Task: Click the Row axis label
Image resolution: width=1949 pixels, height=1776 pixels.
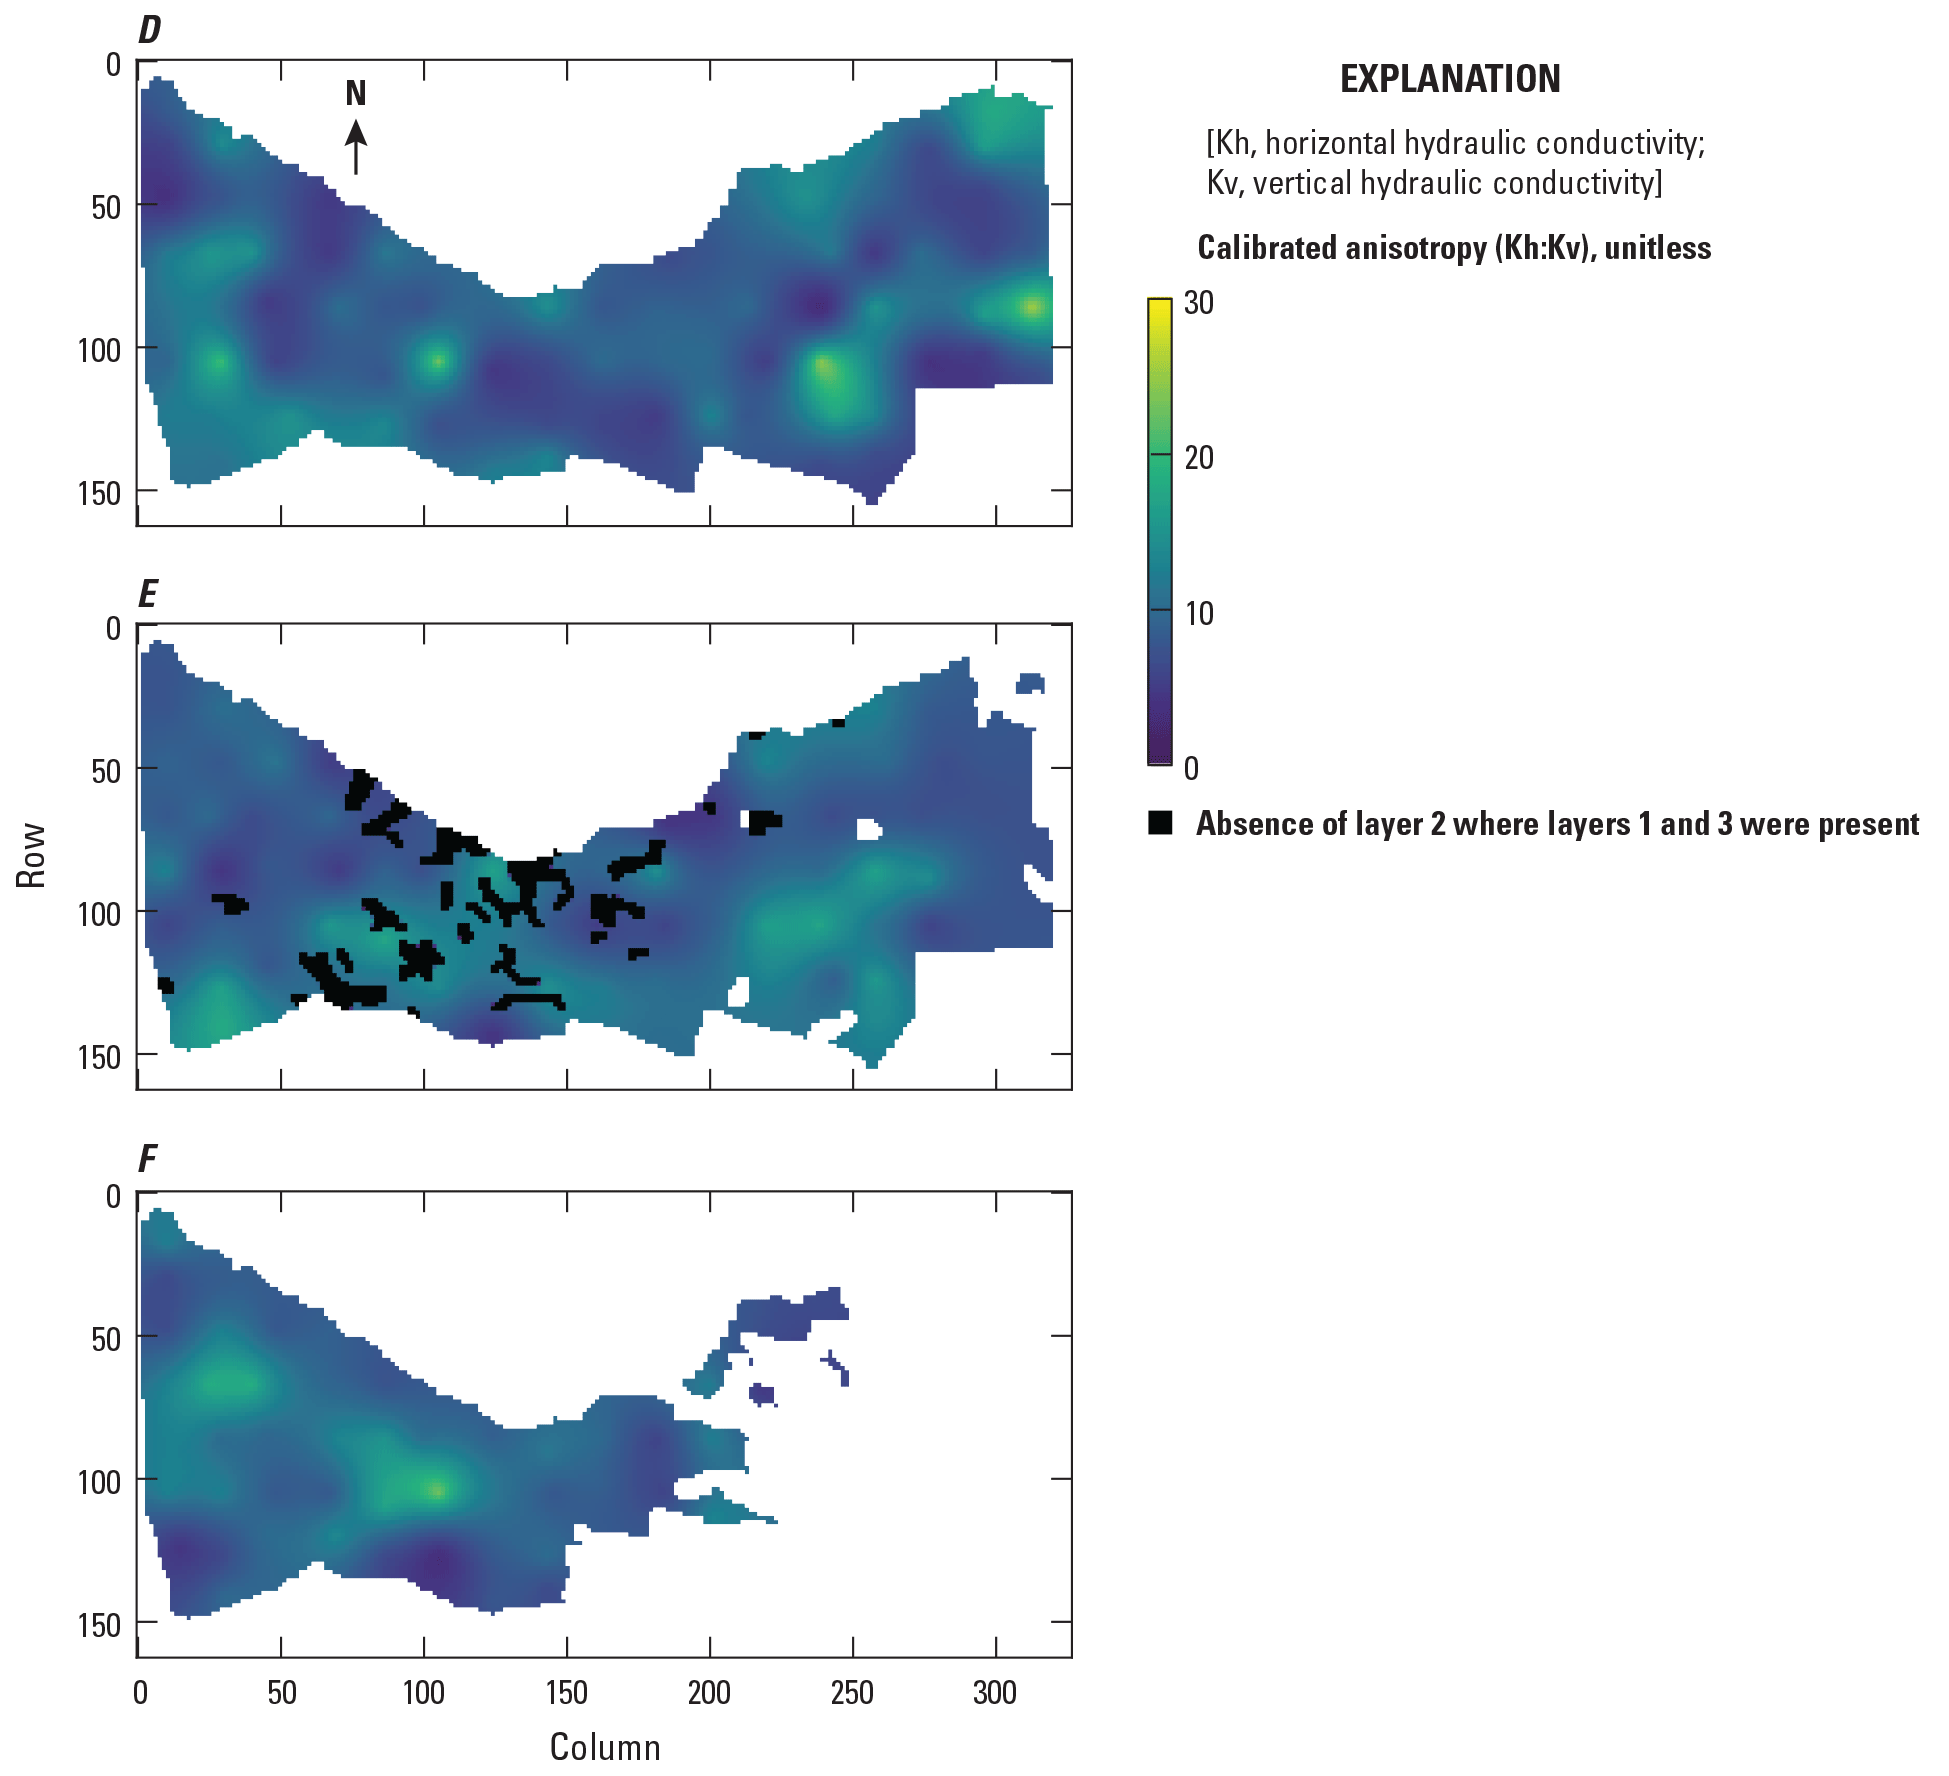Action: click(31, 855)
